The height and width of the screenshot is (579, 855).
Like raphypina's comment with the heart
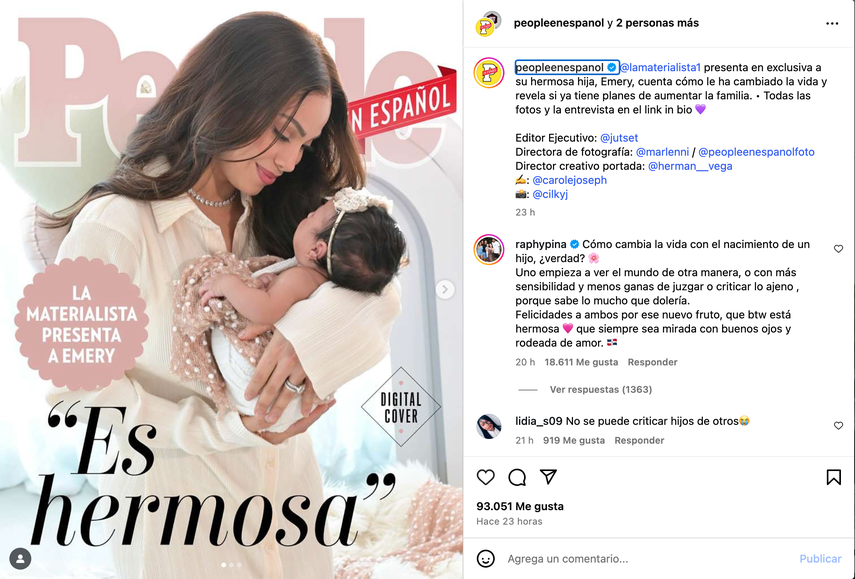838,249
